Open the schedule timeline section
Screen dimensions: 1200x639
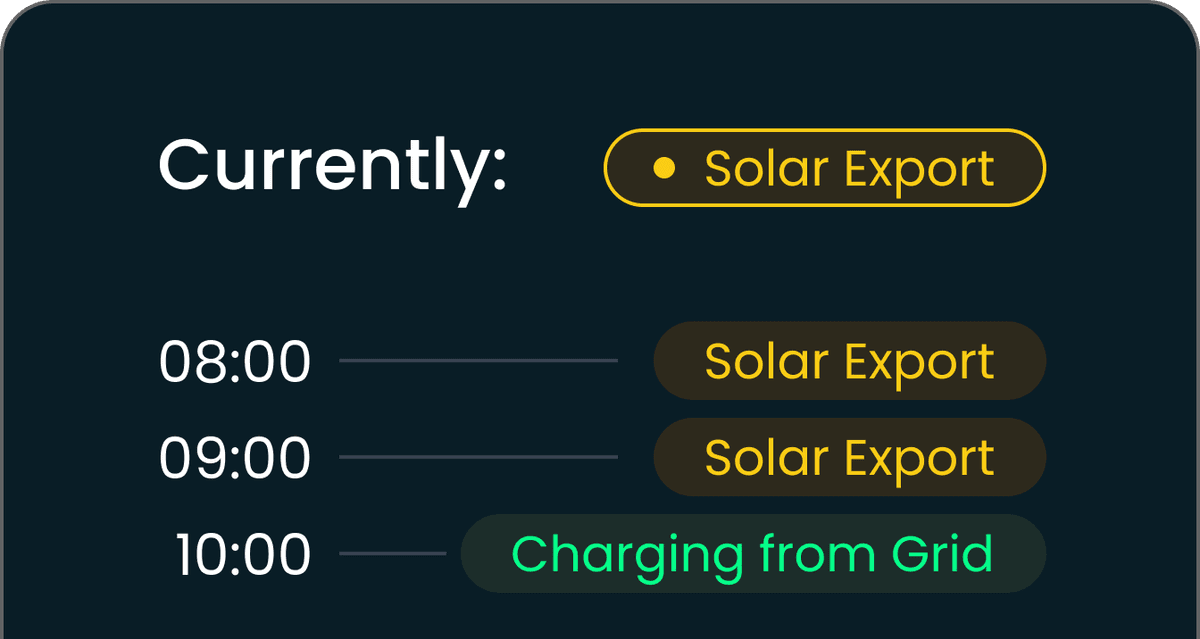tap(600, 457)
